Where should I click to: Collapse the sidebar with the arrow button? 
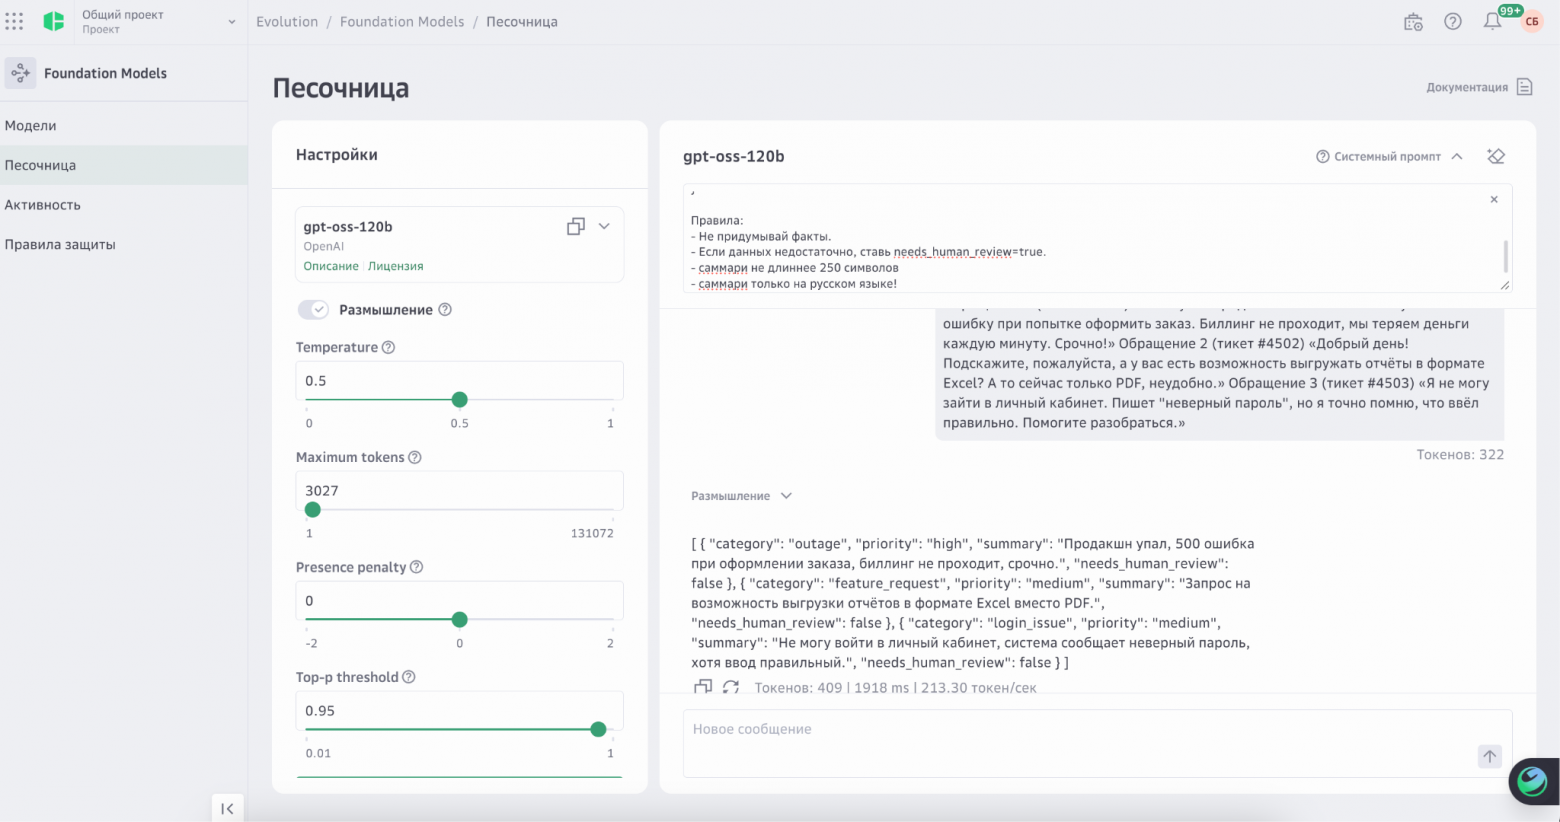pyautogui.click(x=227, y=808)
